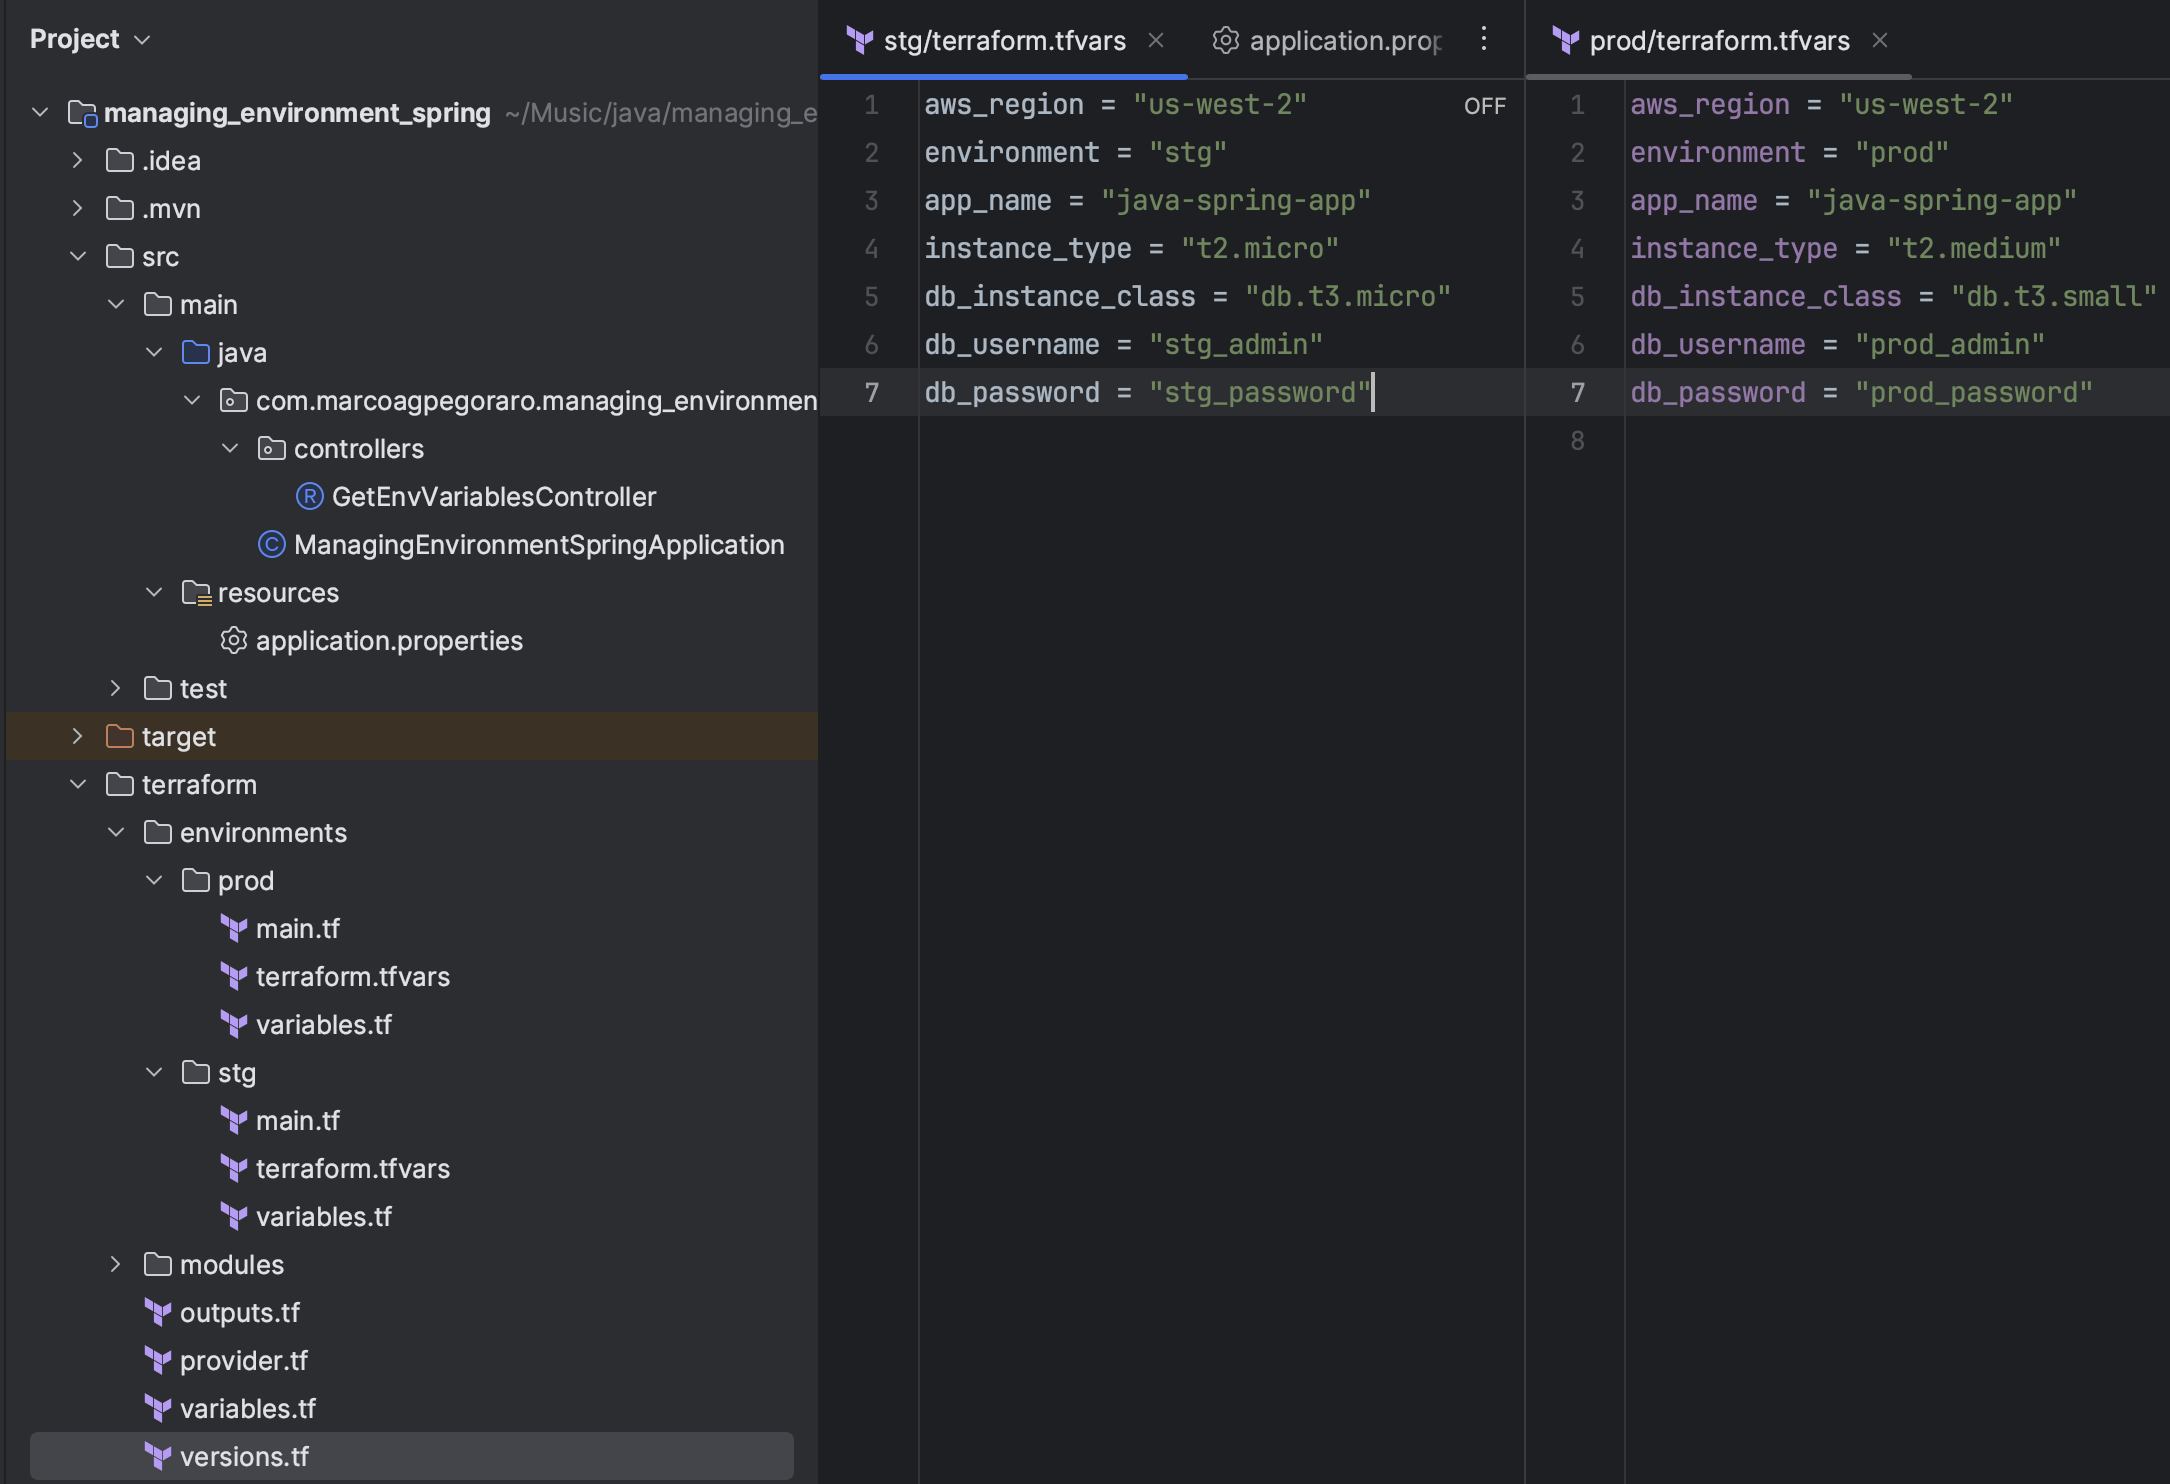Click Terraform icon of outputs.tf

(158, 1312)
